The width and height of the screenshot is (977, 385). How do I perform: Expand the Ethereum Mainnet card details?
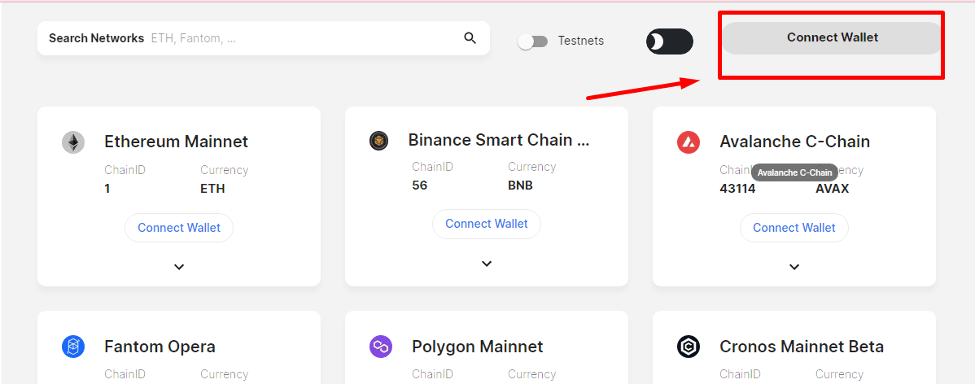pos(179,267)
